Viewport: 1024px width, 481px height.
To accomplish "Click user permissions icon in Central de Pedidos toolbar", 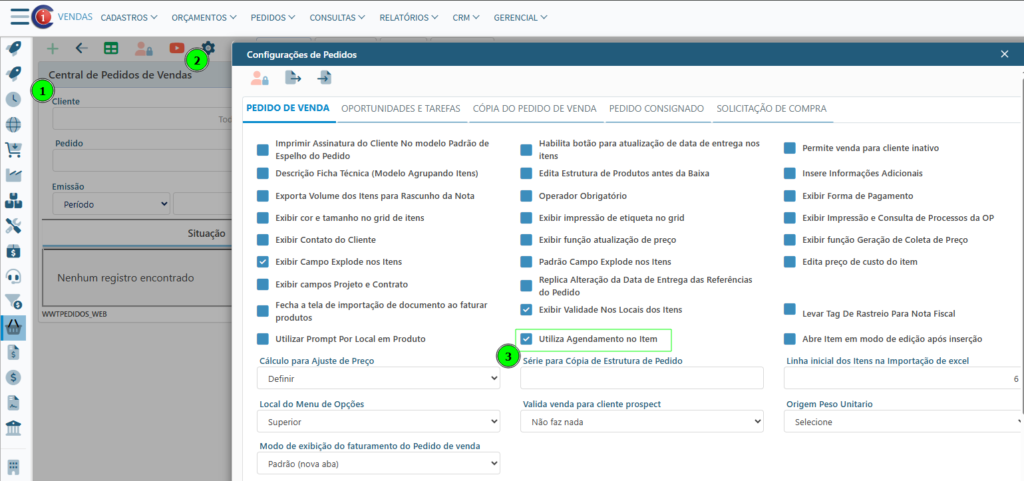I will click(144, 48).
